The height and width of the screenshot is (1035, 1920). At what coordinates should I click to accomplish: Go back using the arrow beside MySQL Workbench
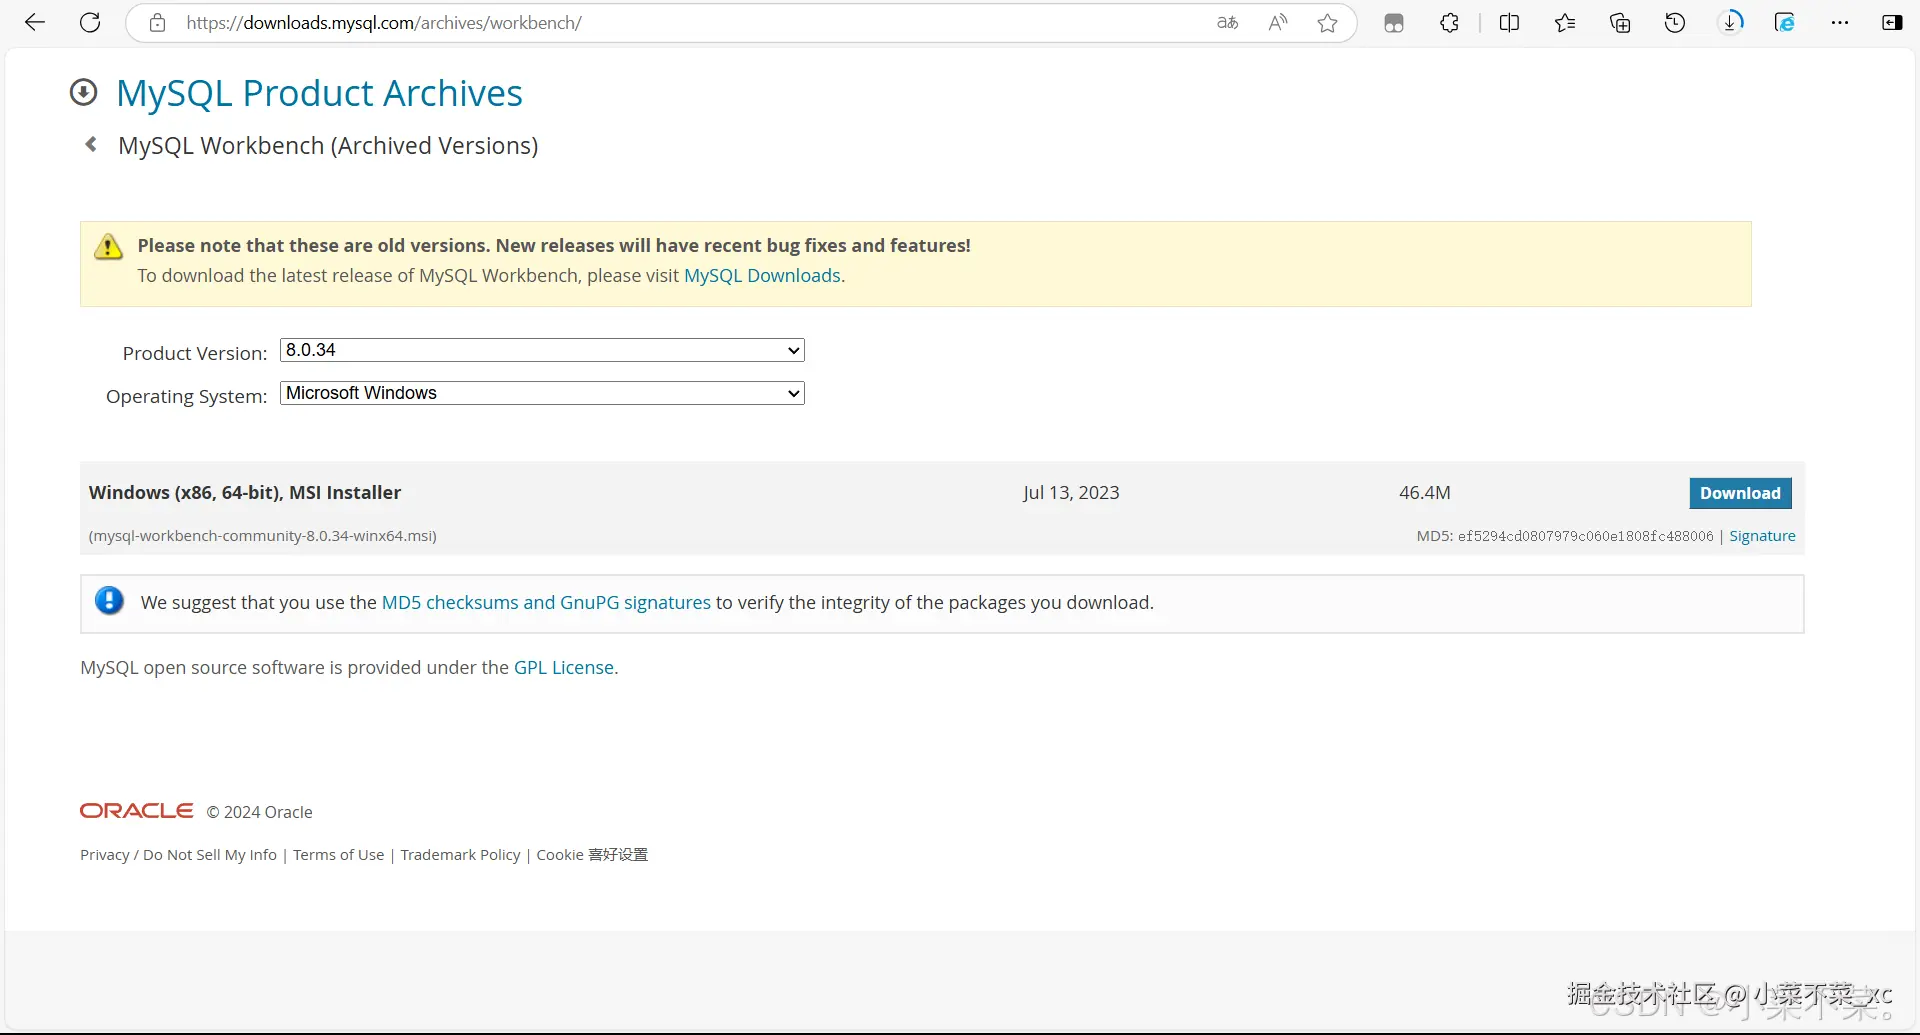91,145
